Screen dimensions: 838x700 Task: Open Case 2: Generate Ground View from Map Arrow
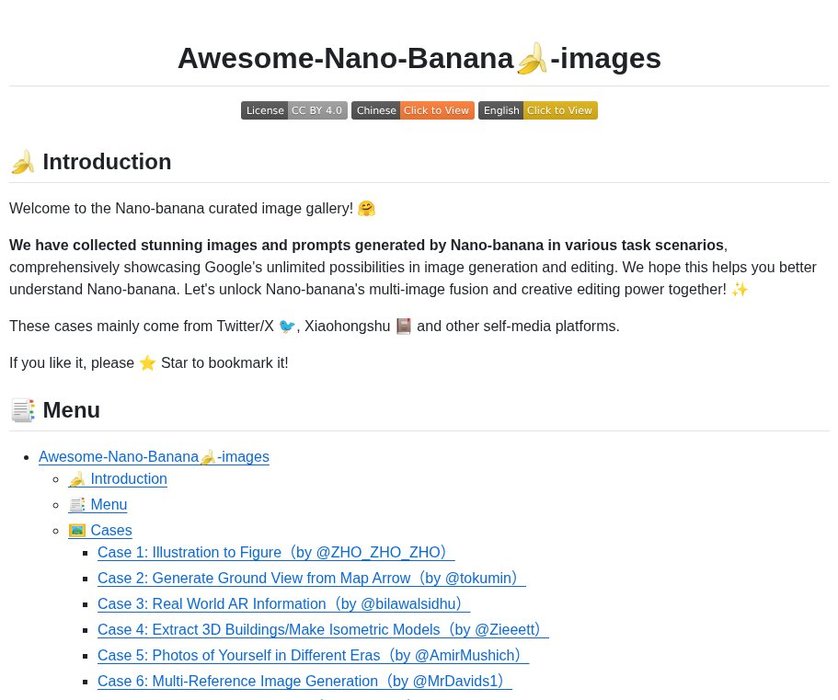[x=311, y=578]
